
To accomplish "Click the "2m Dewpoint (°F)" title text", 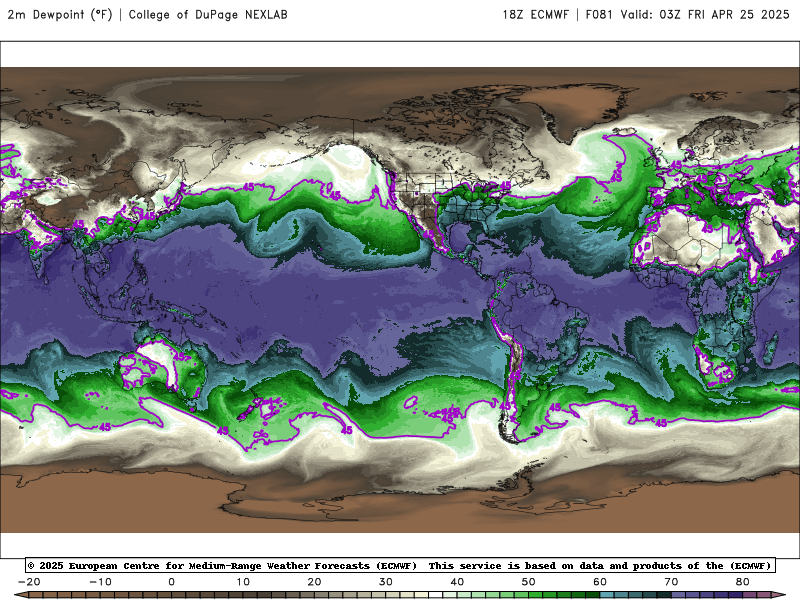I will (x=60, y=15).
